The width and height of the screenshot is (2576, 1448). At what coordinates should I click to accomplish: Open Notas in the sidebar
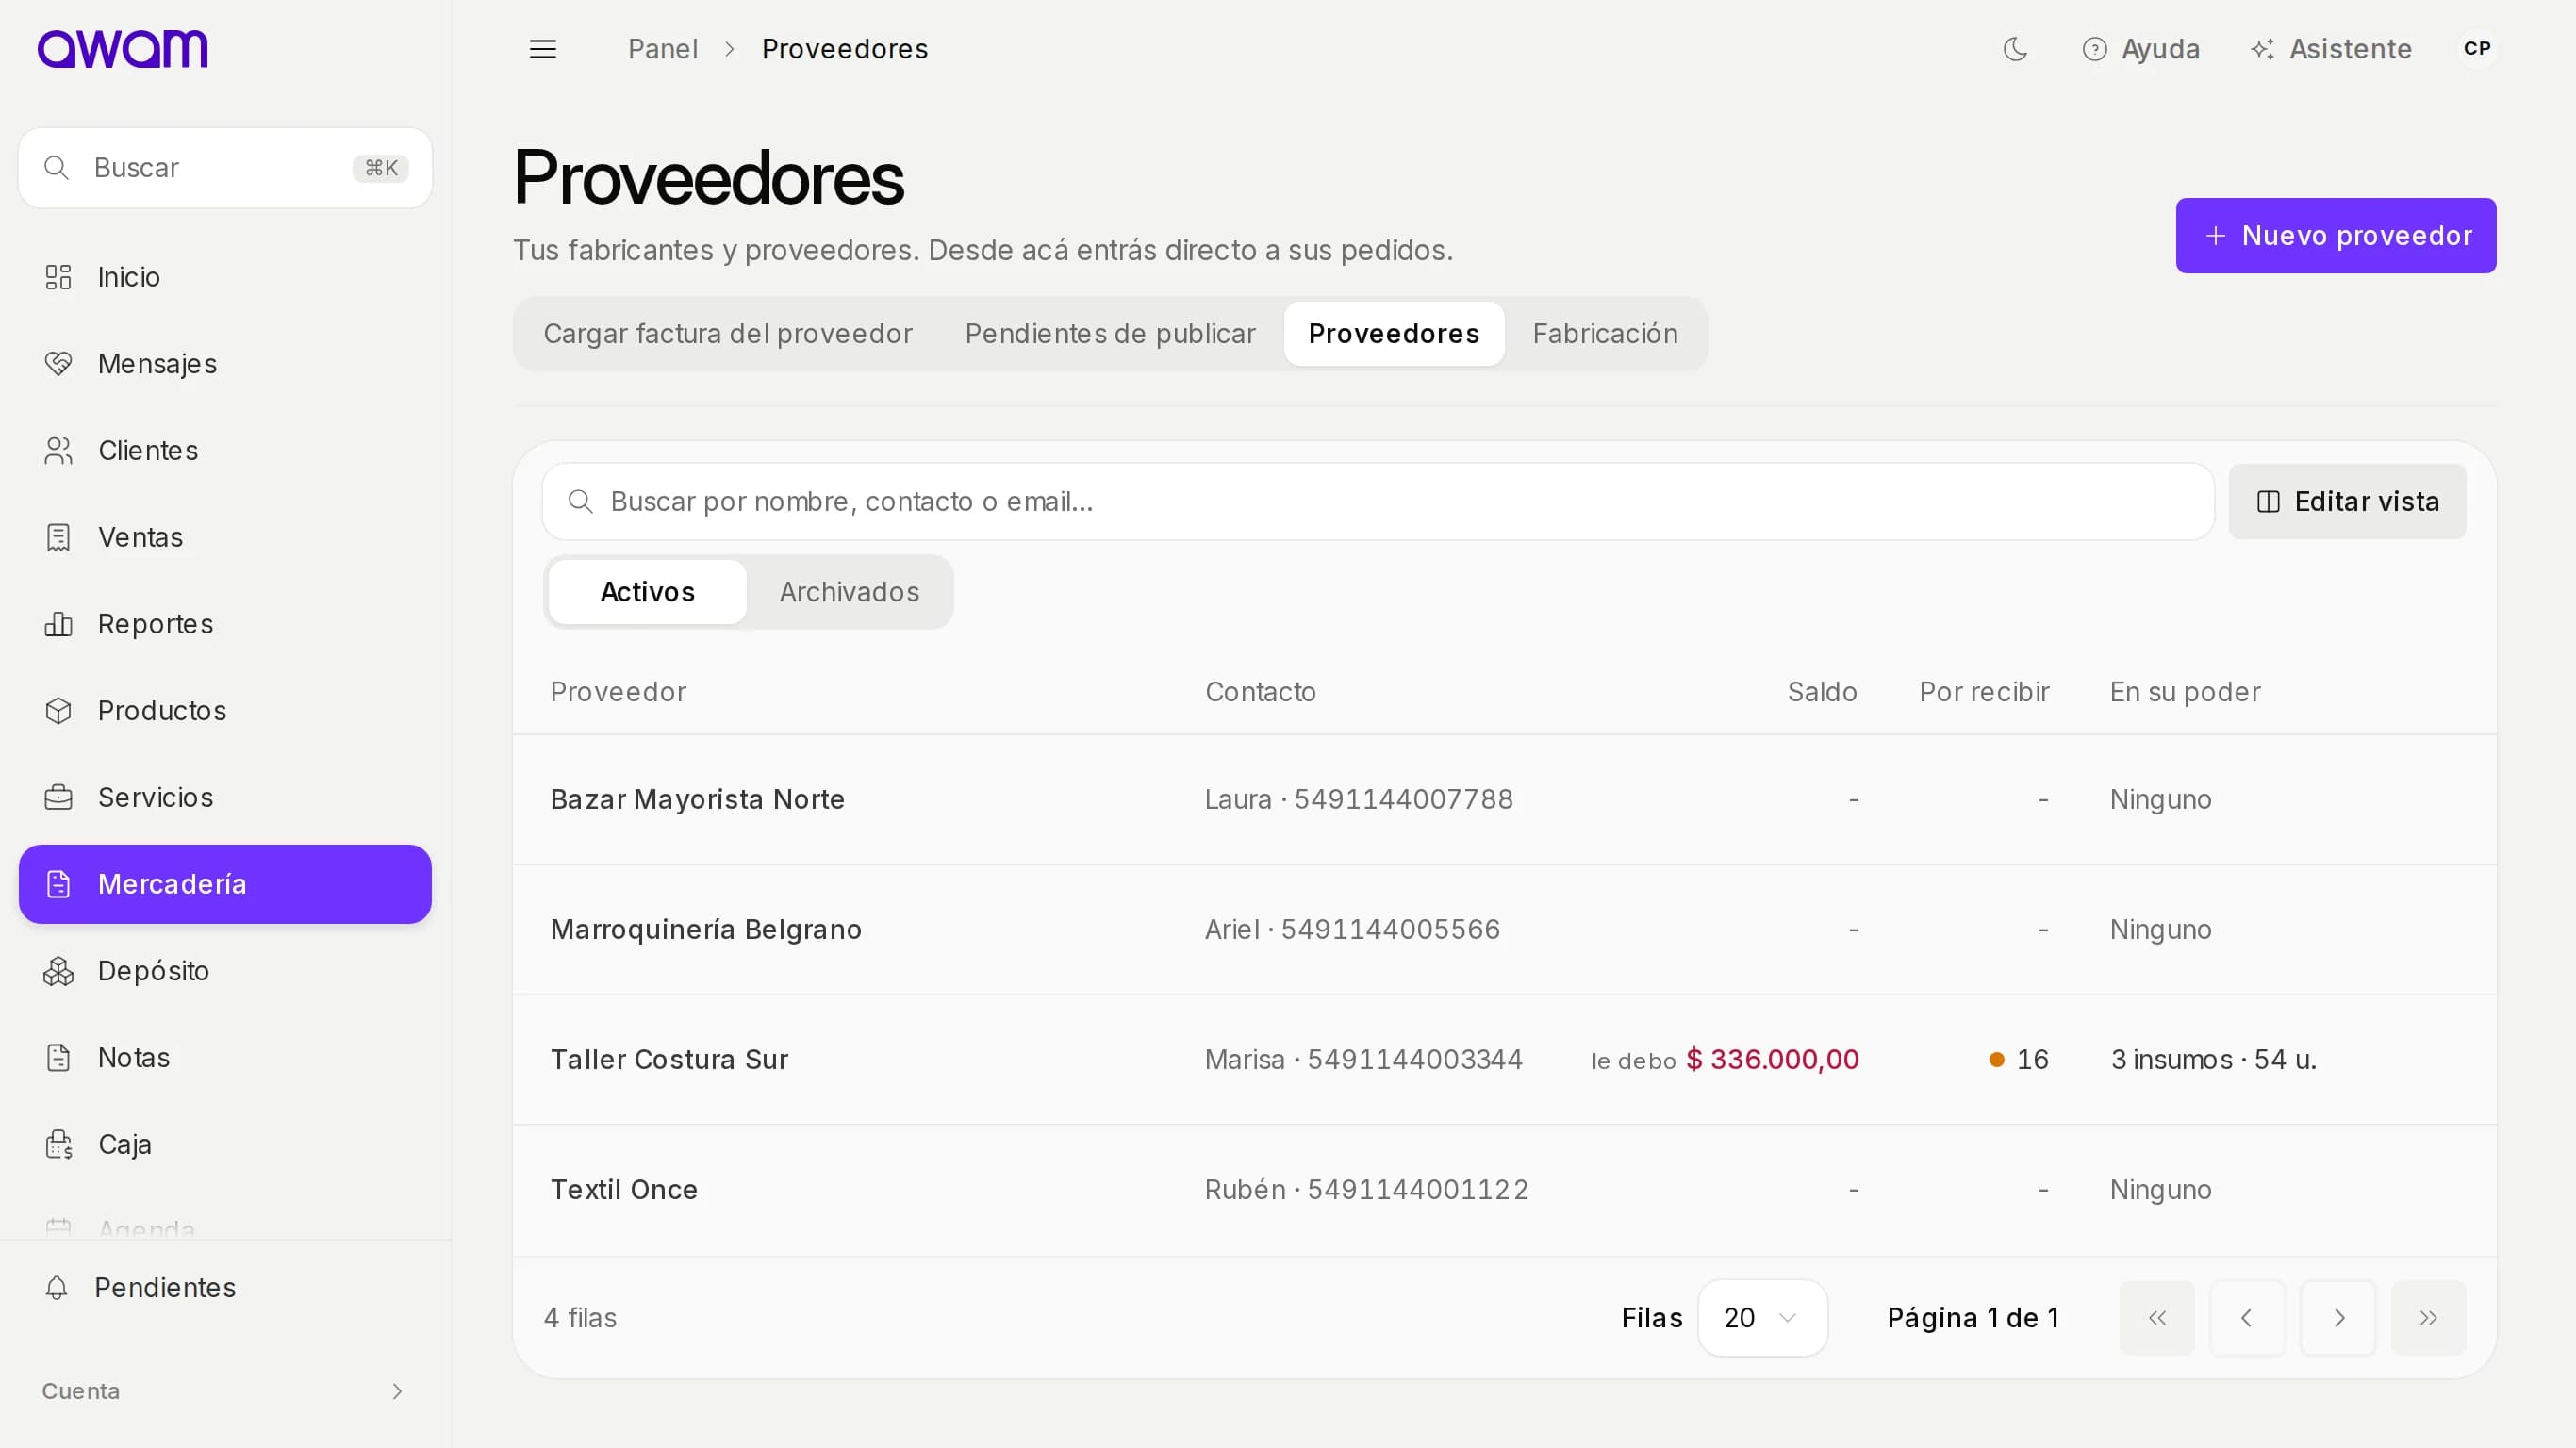[225, 1057]
